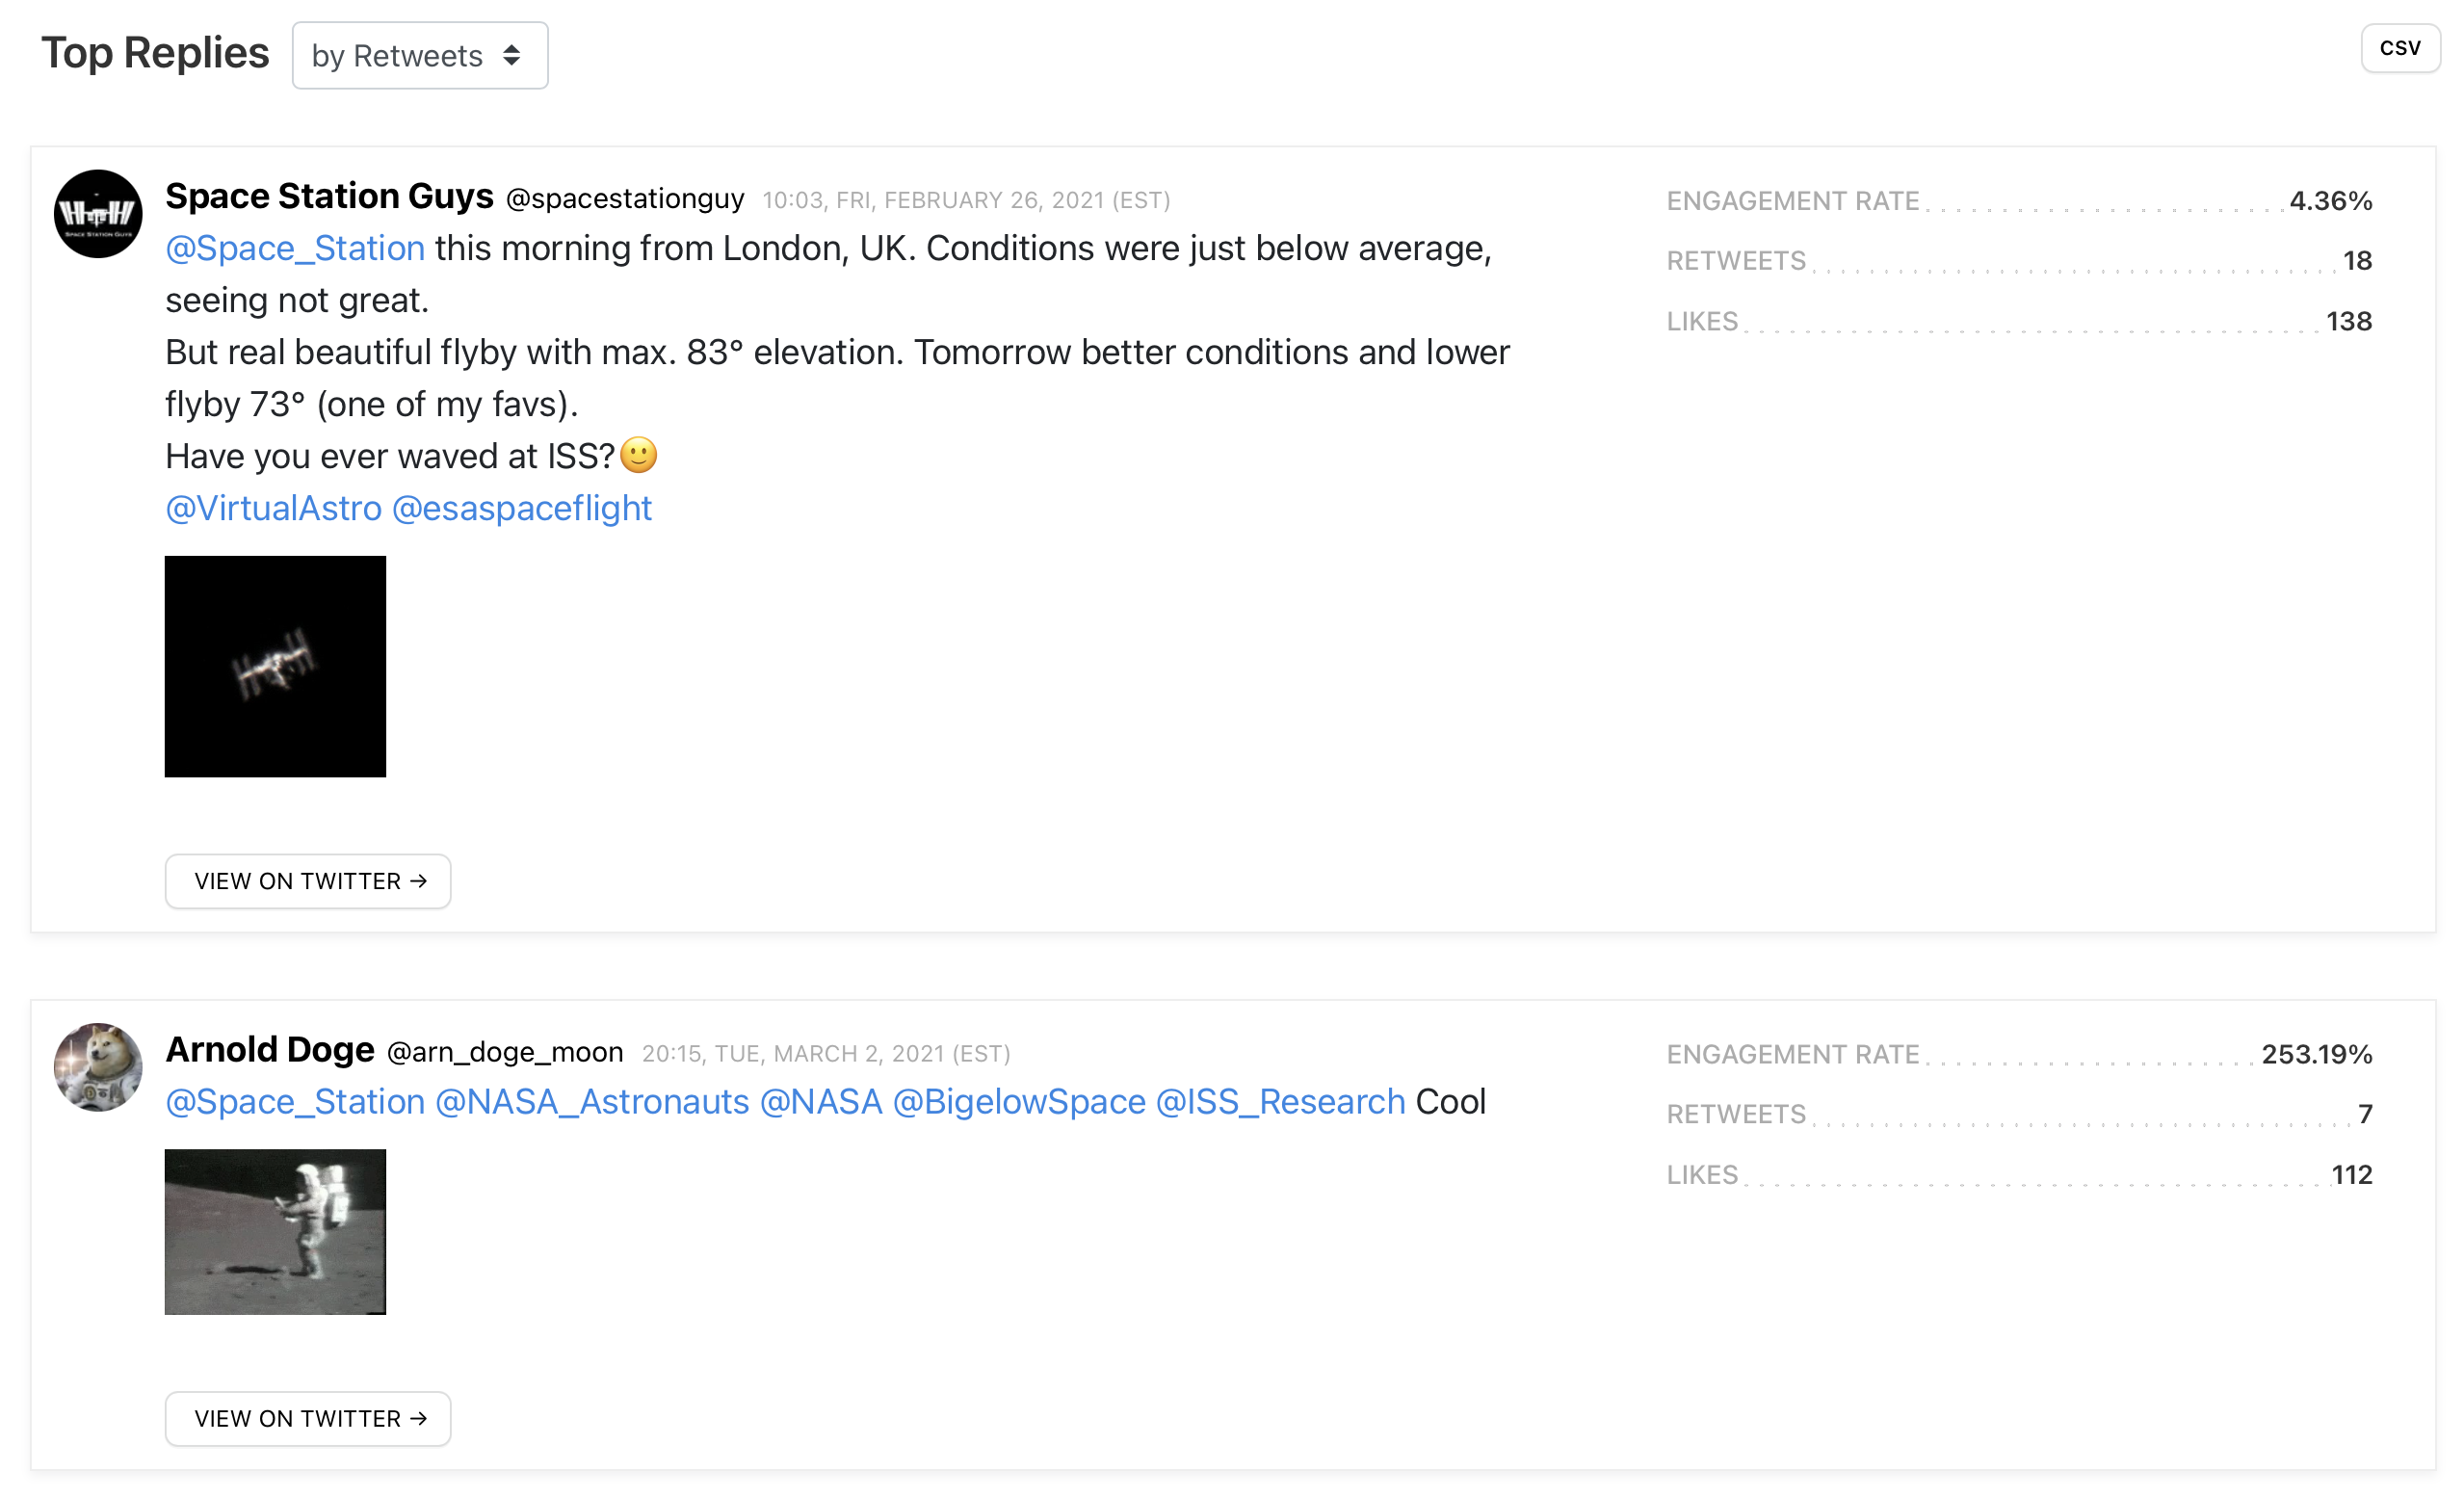The width and height of the screenshot is (2464, 1497).
Task: Open the @VirtualAstro mention link
Action: click(x=273, y=508)
